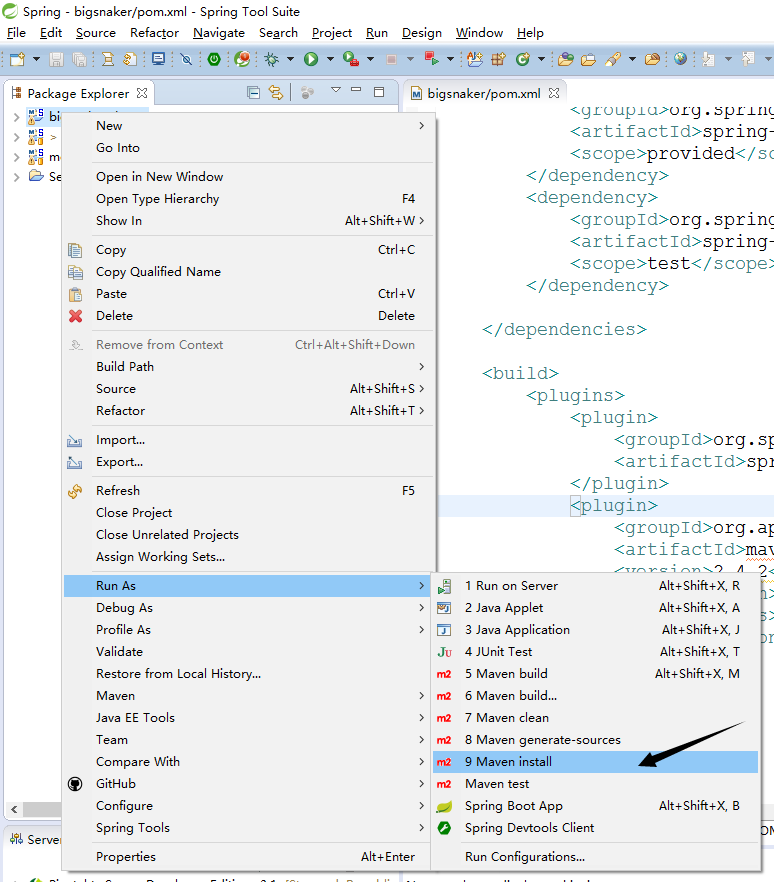Select Maven test in submenu
The image size is (774, 882).
(x=596, y=784)
